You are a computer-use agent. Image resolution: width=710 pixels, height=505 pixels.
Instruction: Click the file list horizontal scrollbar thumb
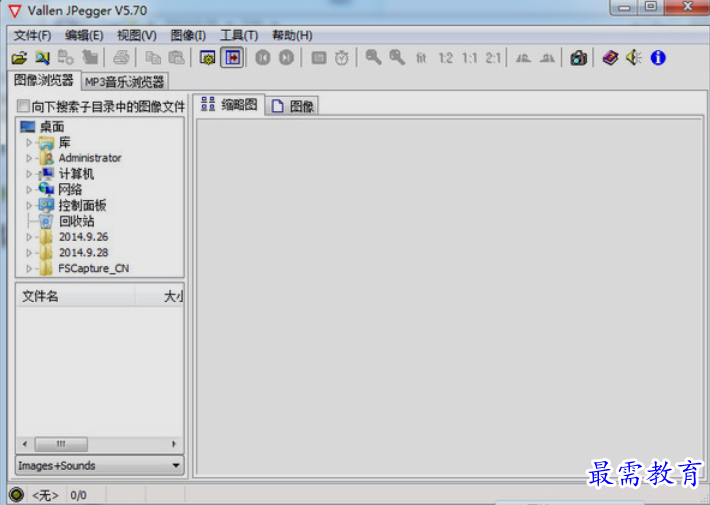(60, 444)
